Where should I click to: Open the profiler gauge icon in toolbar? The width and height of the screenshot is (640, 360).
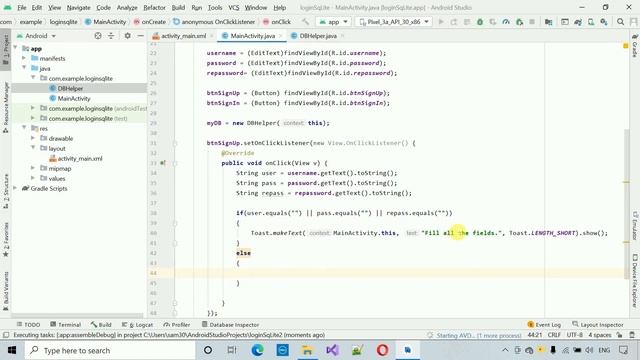[506, 22]
